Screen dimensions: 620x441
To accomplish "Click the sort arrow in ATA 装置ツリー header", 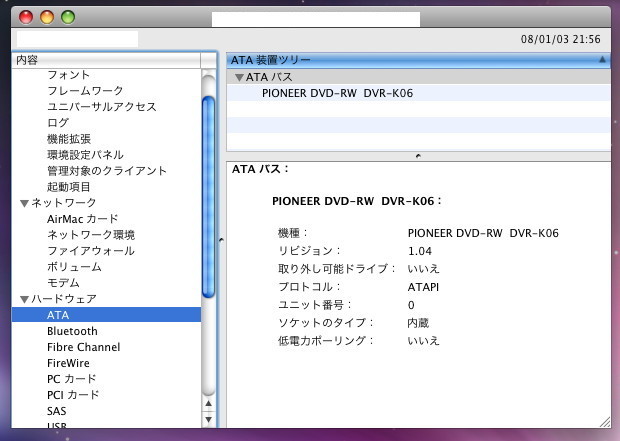I will point(602,60).
